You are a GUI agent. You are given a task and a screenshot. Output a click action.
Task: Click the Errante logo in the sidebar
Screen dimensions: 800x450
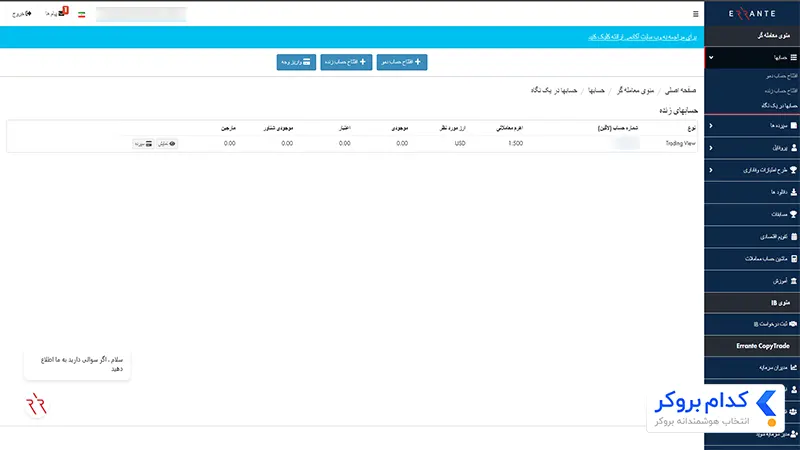[752, 14]
